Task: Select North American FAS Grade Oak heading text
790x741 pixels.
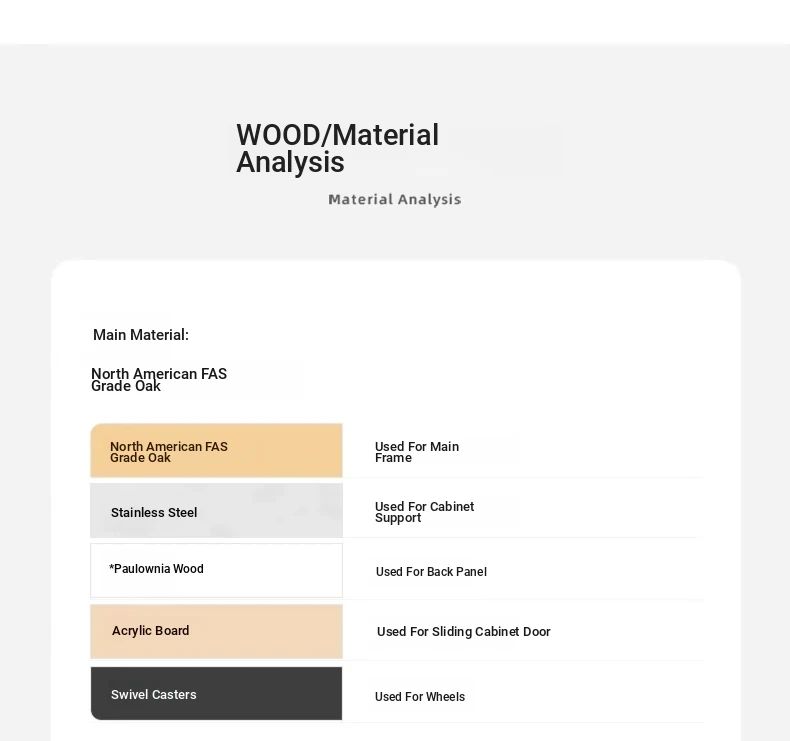Action: [159, 380]
